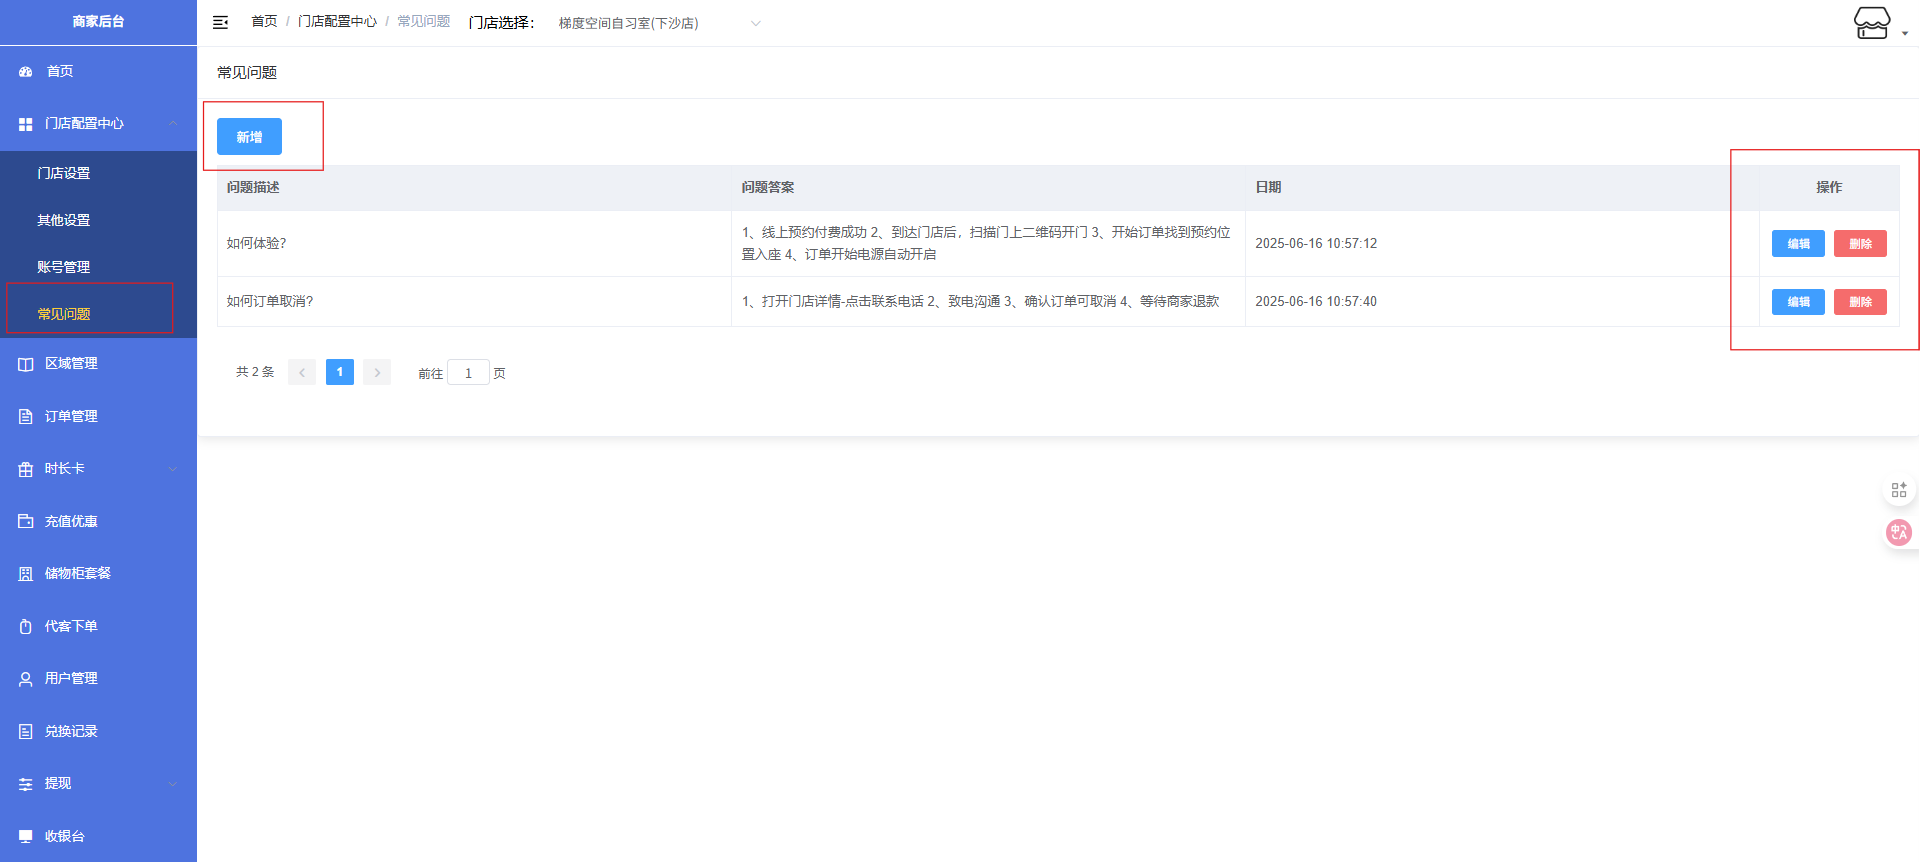Open 门店设置 submenu item
Viewport: 1920px width, 862px height.
[x=98, y=174]
